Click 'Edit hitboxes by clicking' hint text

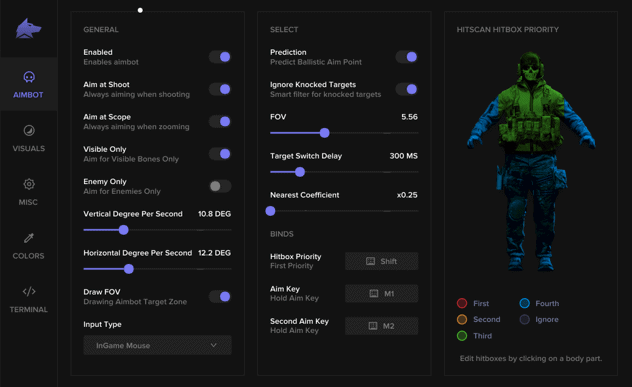pyautogui.click(x=531, y=358)
